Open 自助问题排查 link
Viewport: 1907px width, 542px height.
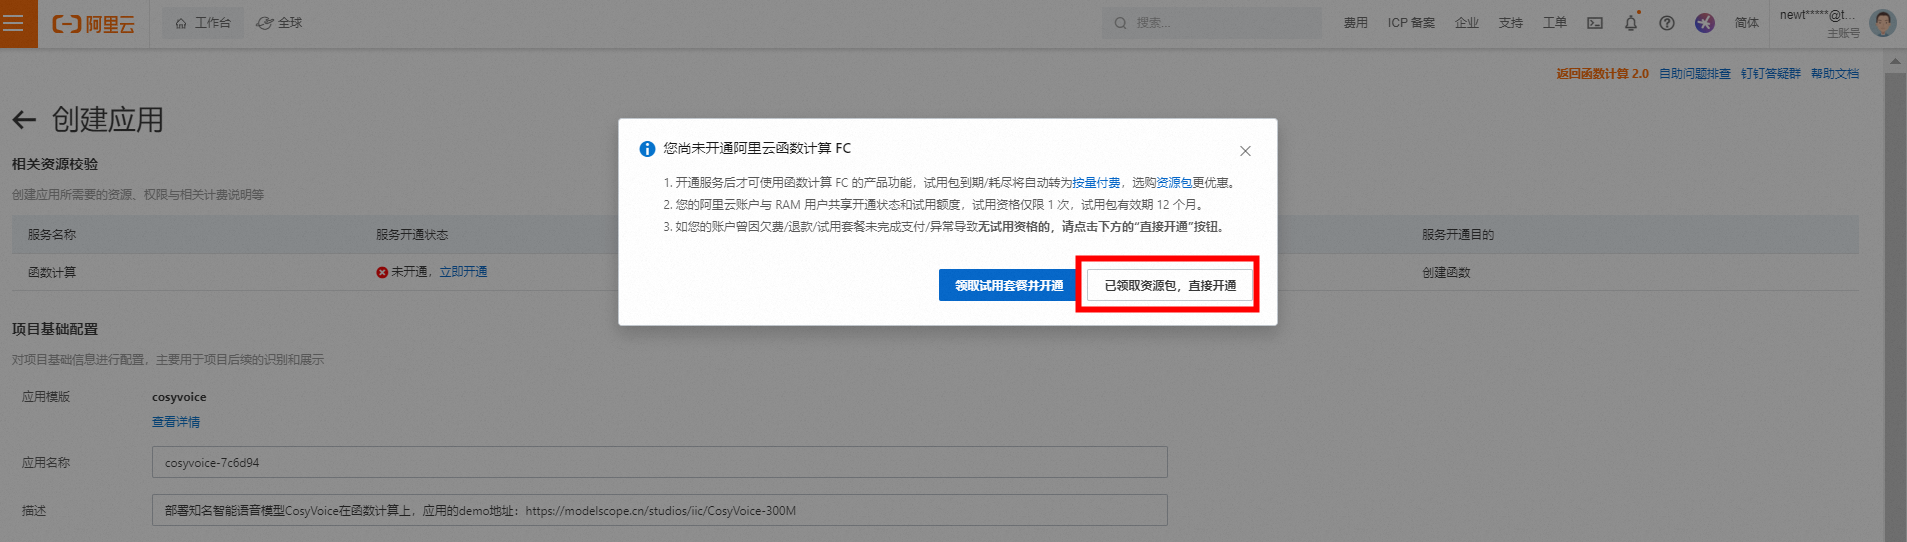point(1694,74)
